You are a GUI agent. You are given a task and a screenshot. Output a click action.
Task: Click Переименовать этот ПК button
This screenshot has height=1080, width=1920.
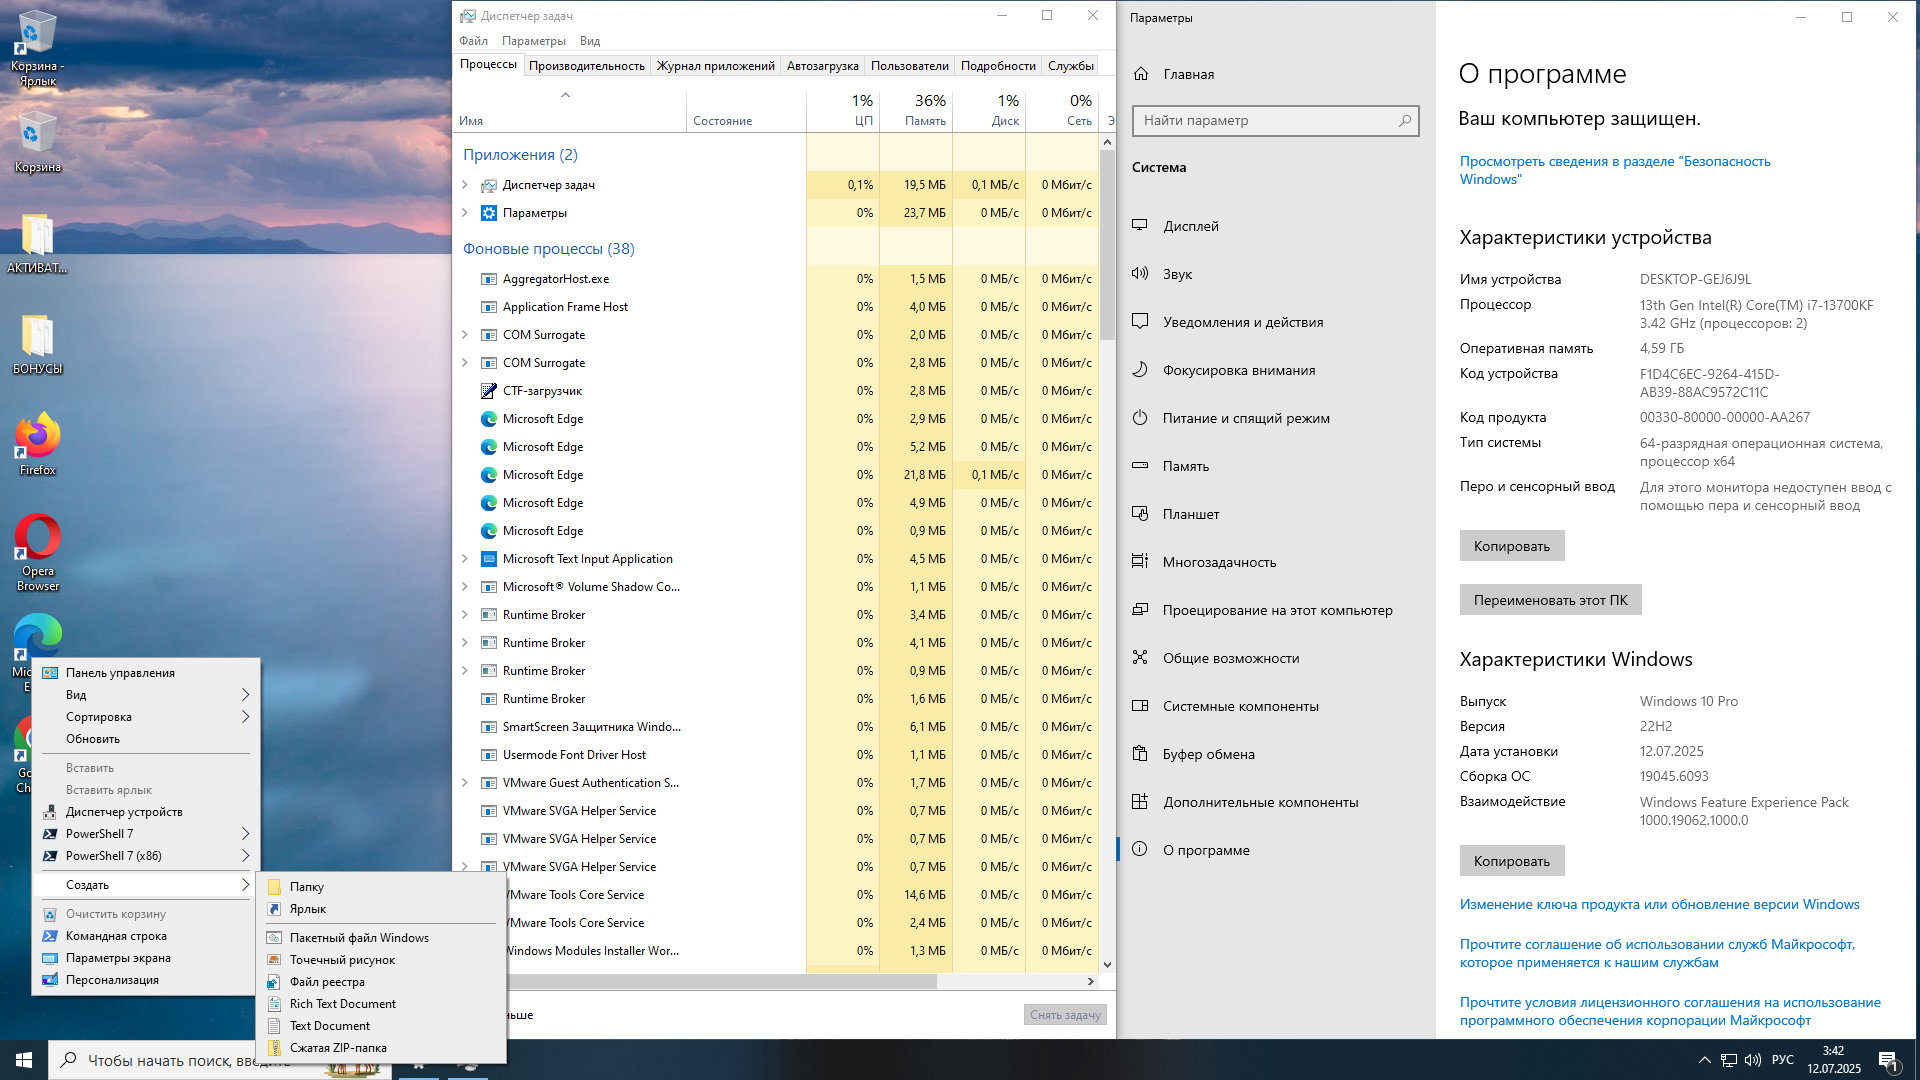[1550, 600]
